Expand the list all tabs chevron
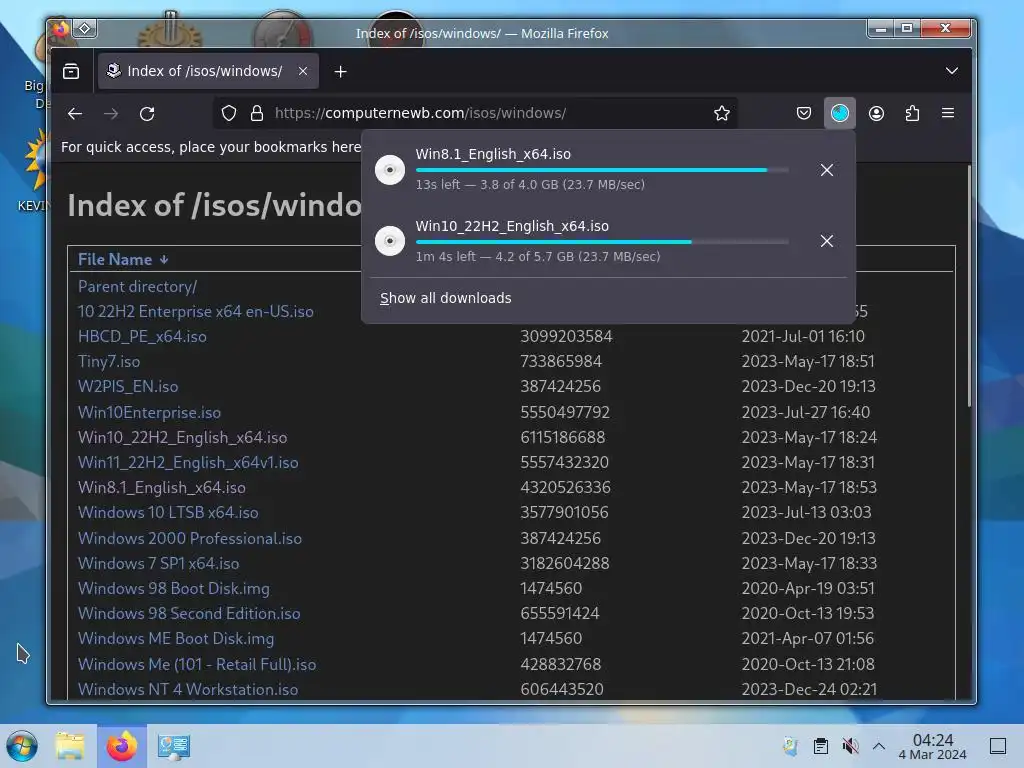Screen dimensions: 1024x768 pos(952,71)
